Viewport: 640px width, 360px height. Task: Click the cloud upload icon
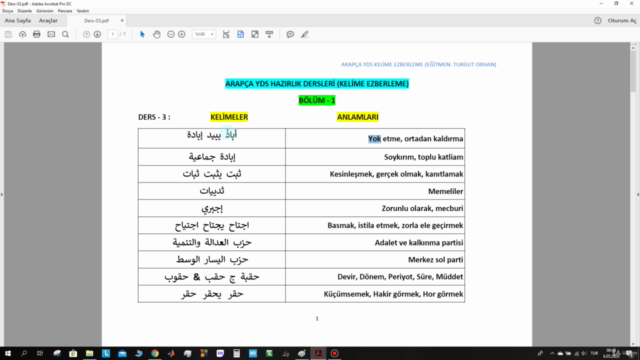click(x=22, y=34)
